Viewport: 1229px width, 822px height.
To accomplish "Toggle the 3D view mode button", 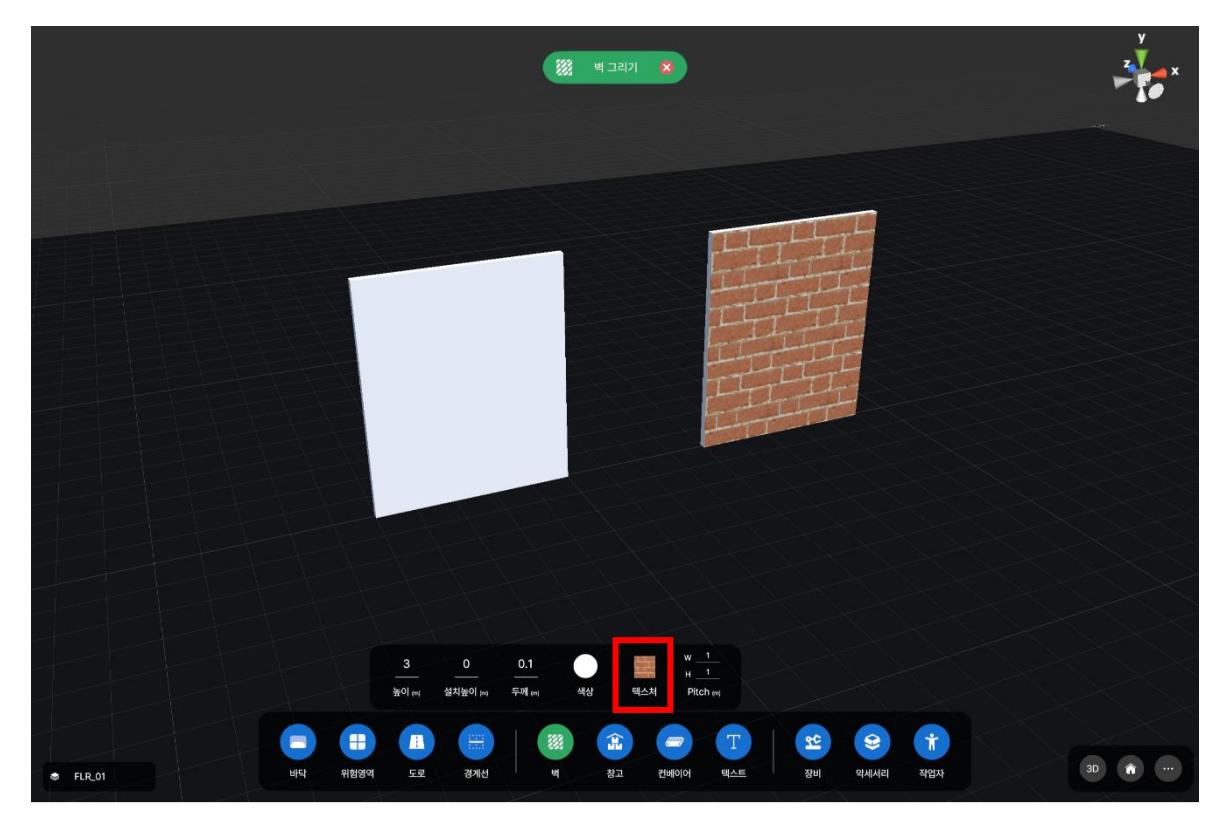I will coord(1092,768).
